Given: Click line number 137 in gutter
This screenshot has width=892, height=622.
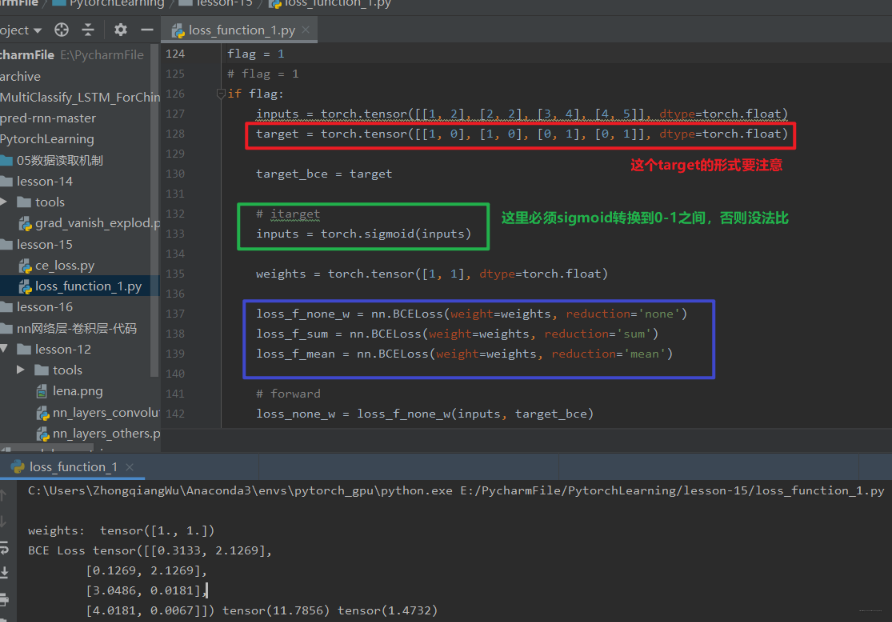Looking at the screenshot, I should tap(175, 314).
